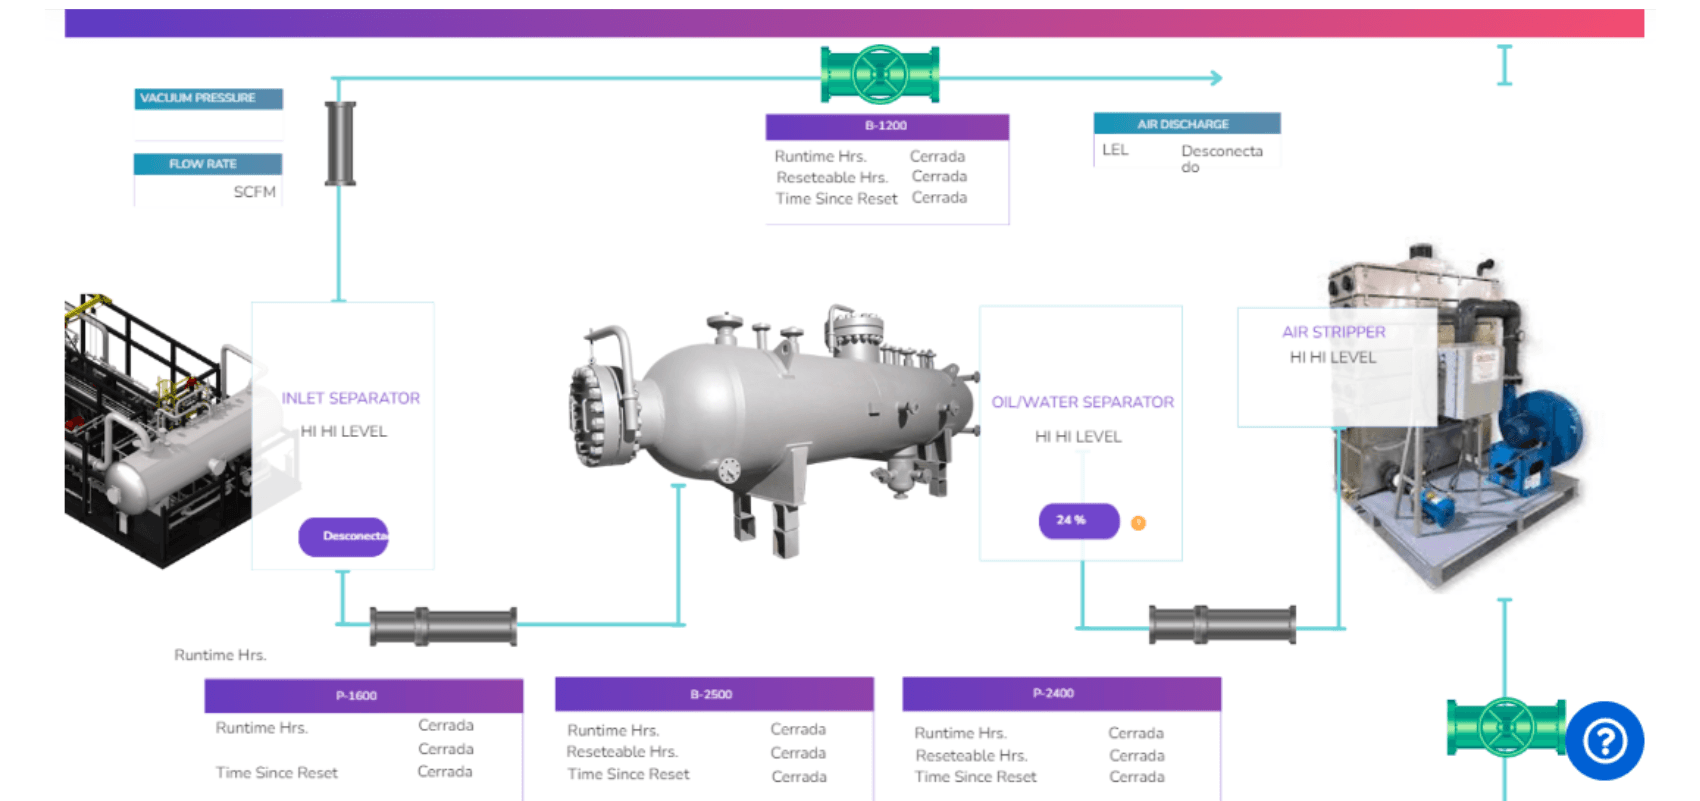Open the B-1200 panel header
Viewport: 1700px width, 801px height.
886,126
